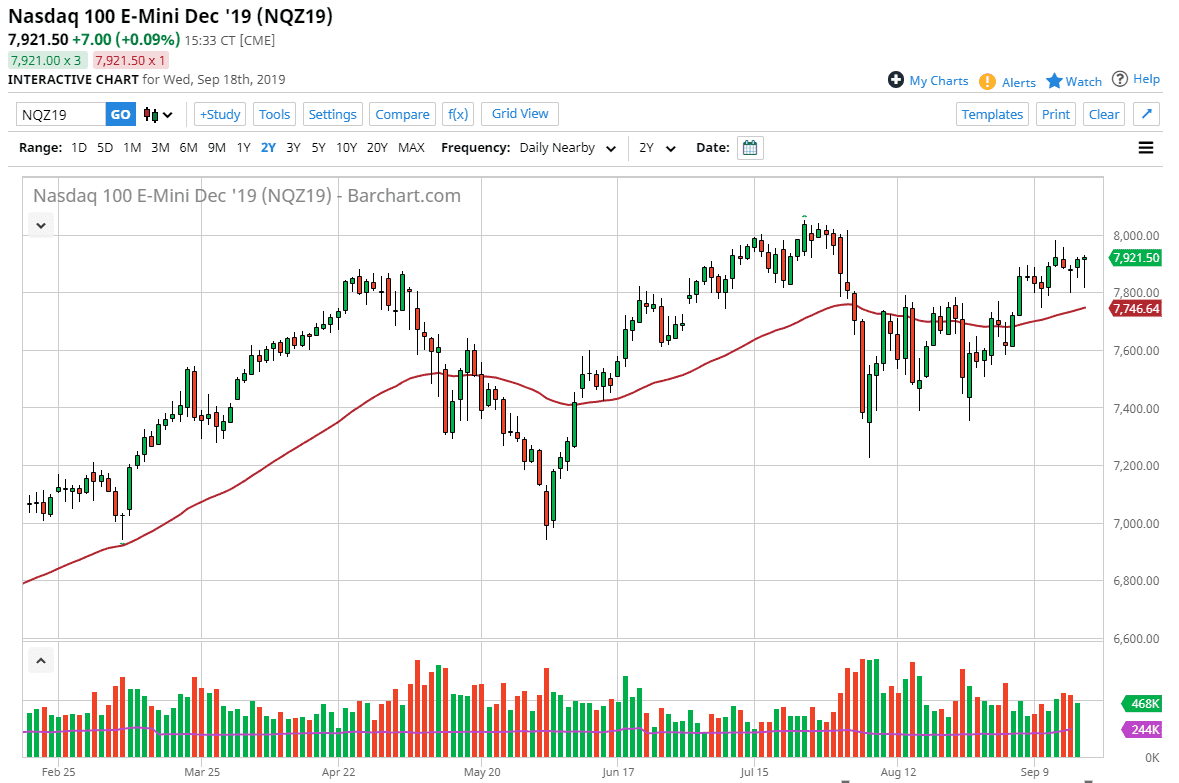Image resolution: width=1179 pixels, height=783 pixels.
Task: Select the 6M range option
Action: [x=188, y=148]
